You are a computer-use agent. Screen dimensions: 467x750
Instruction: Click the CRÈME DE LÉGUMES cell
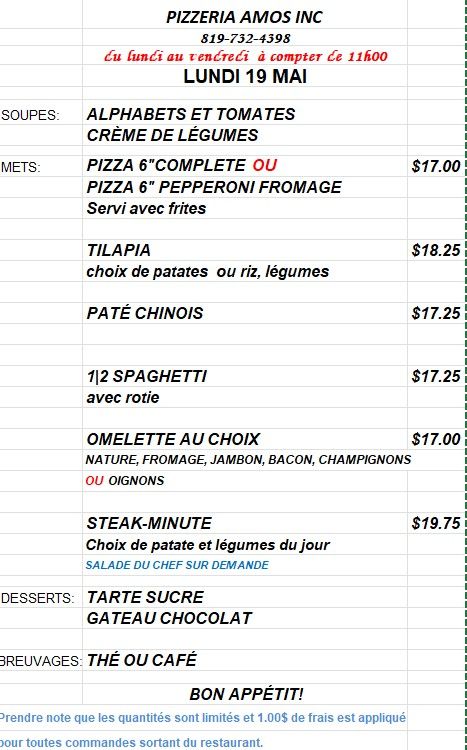[x=245, y=135]
